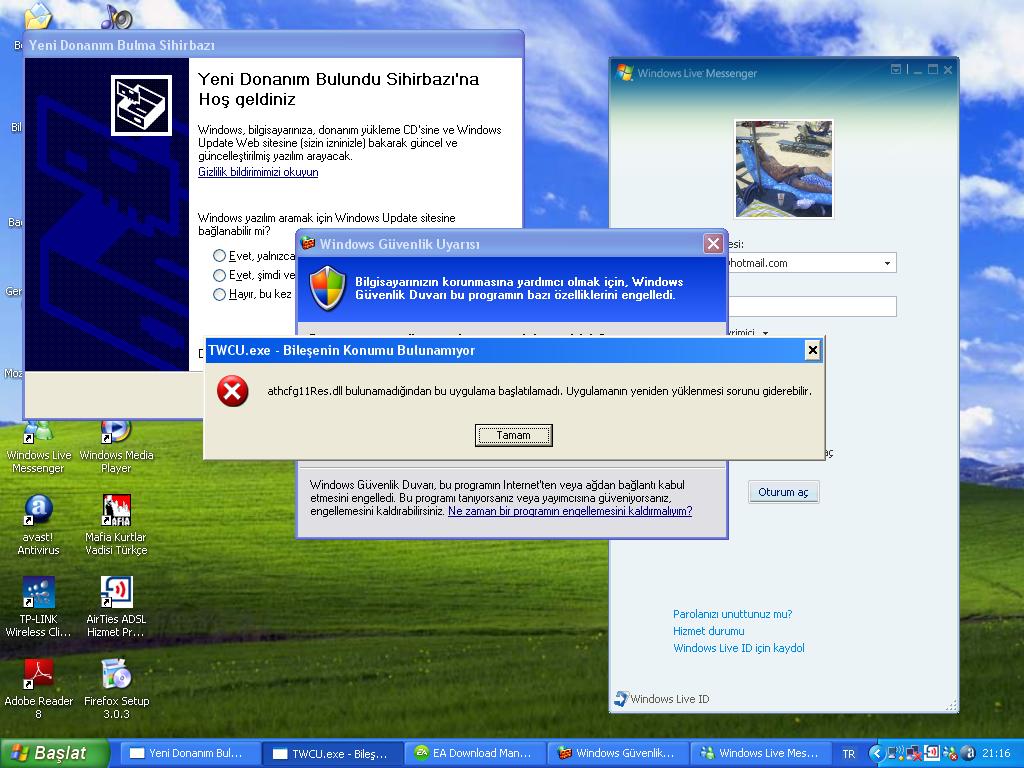Click the Windows Live ID logo
The height and width of the screenshot is (768, 1024).
pos(621,699)
